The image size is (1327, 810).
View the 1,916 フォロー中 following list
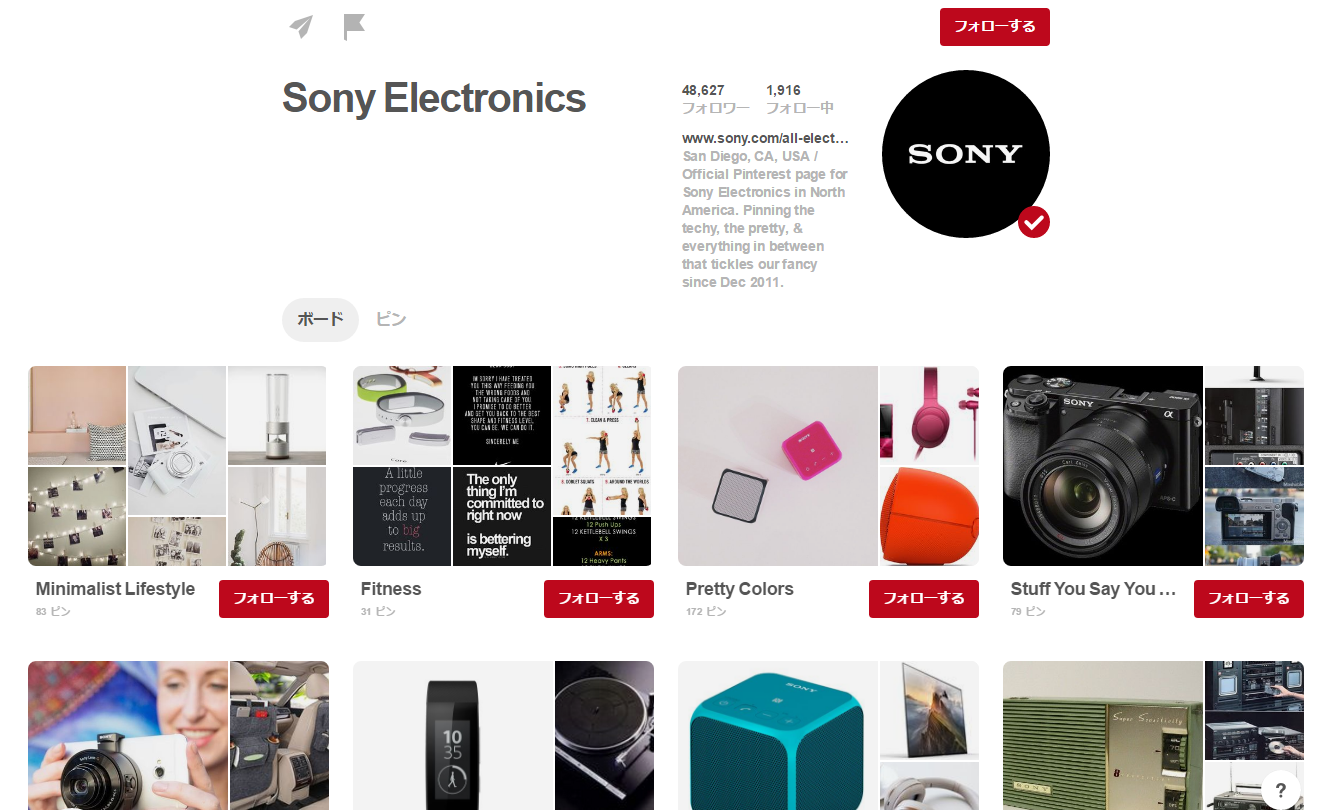(x=800, y=99)
